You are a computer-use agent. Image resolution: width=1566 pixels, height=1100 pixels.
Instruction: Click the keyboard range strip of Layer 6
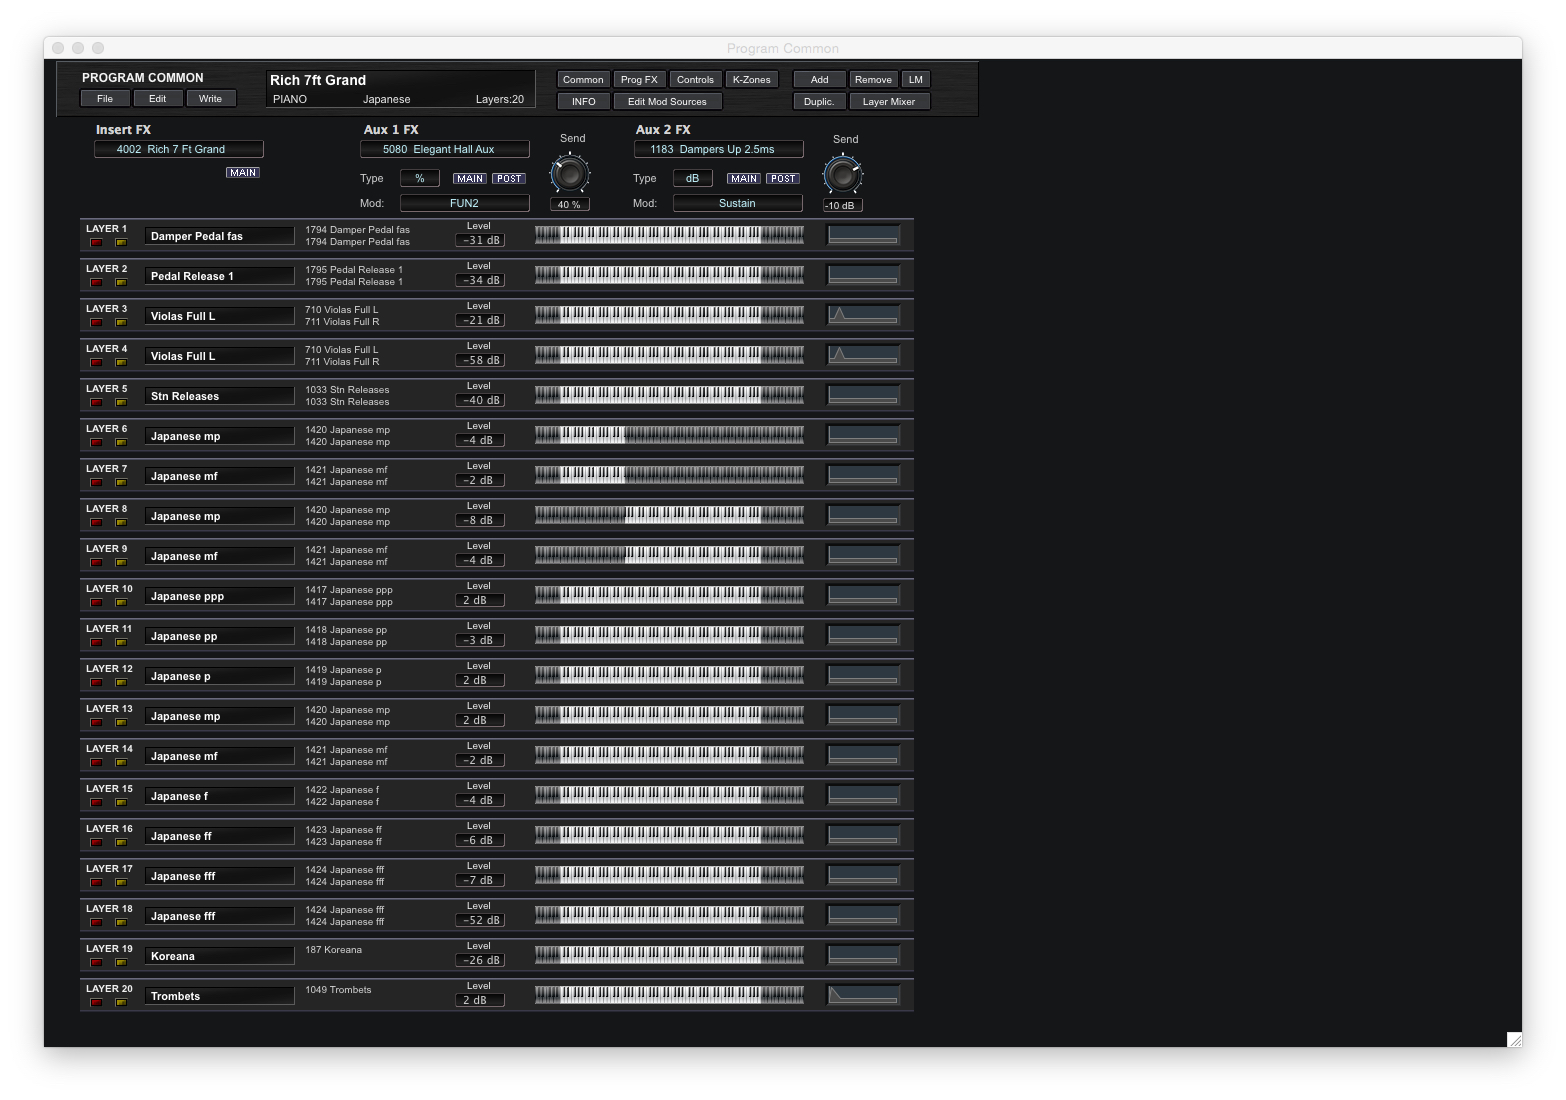click(669, 435)
